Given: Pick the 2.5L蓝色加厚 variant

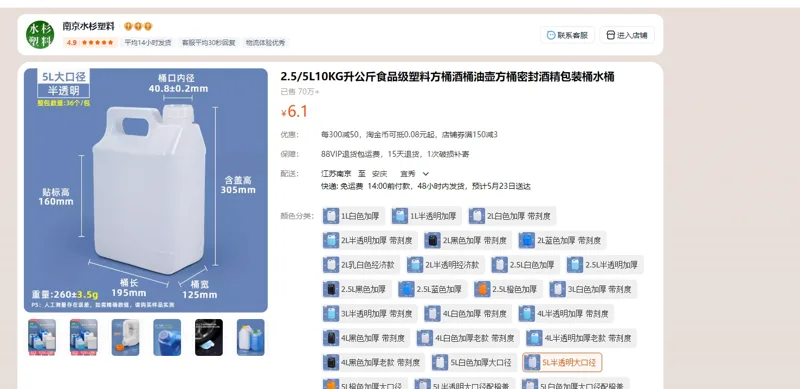Looking at the screenshot, I should tap(433, 289).
